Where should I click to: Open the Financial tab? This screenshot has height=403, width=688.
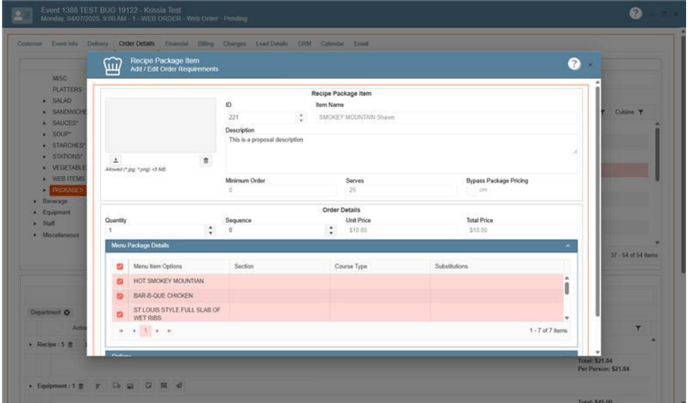coord(175,44)
